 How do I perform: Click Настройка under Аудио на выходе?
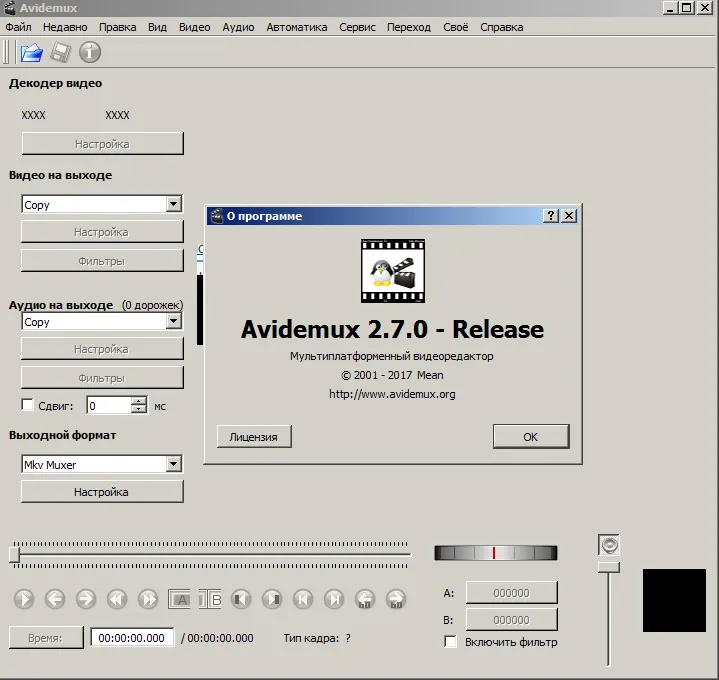(x=102, y=349)
